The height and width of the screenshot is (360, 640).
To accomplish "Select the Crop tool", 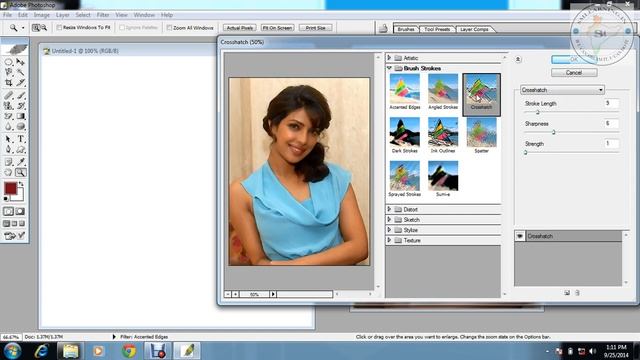I will coord(9,82).
